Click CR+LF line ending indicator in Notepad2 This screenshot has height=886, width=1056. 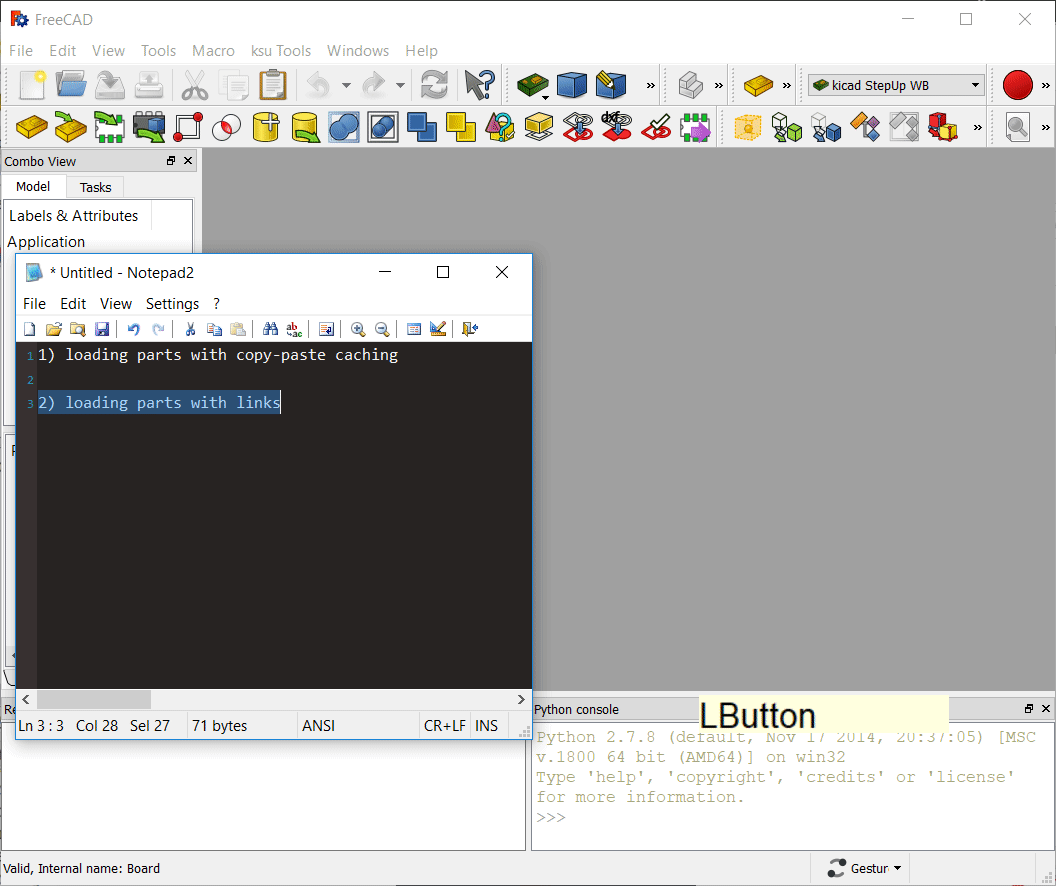pyautogui.click(x=444, y=726)
